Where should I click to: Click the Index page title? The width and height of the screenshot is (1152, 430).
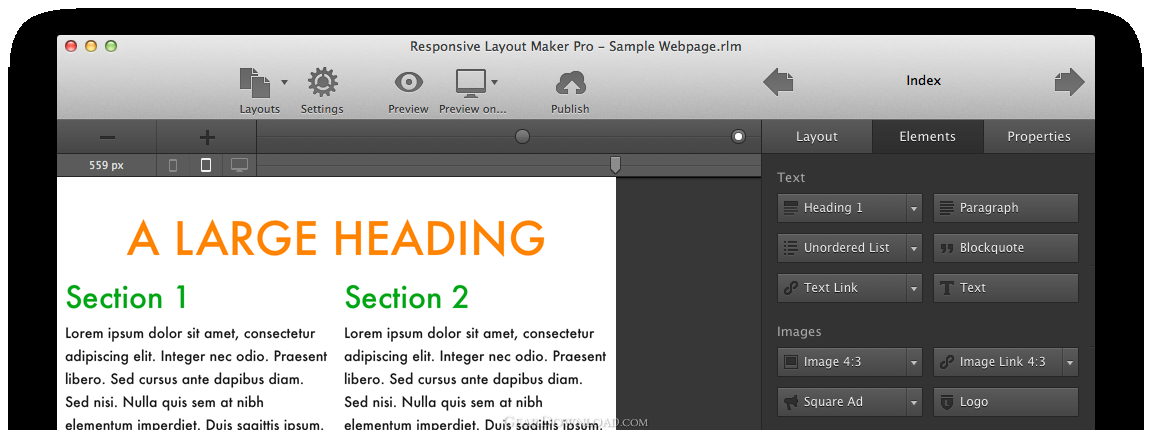(x=924, y=81)
